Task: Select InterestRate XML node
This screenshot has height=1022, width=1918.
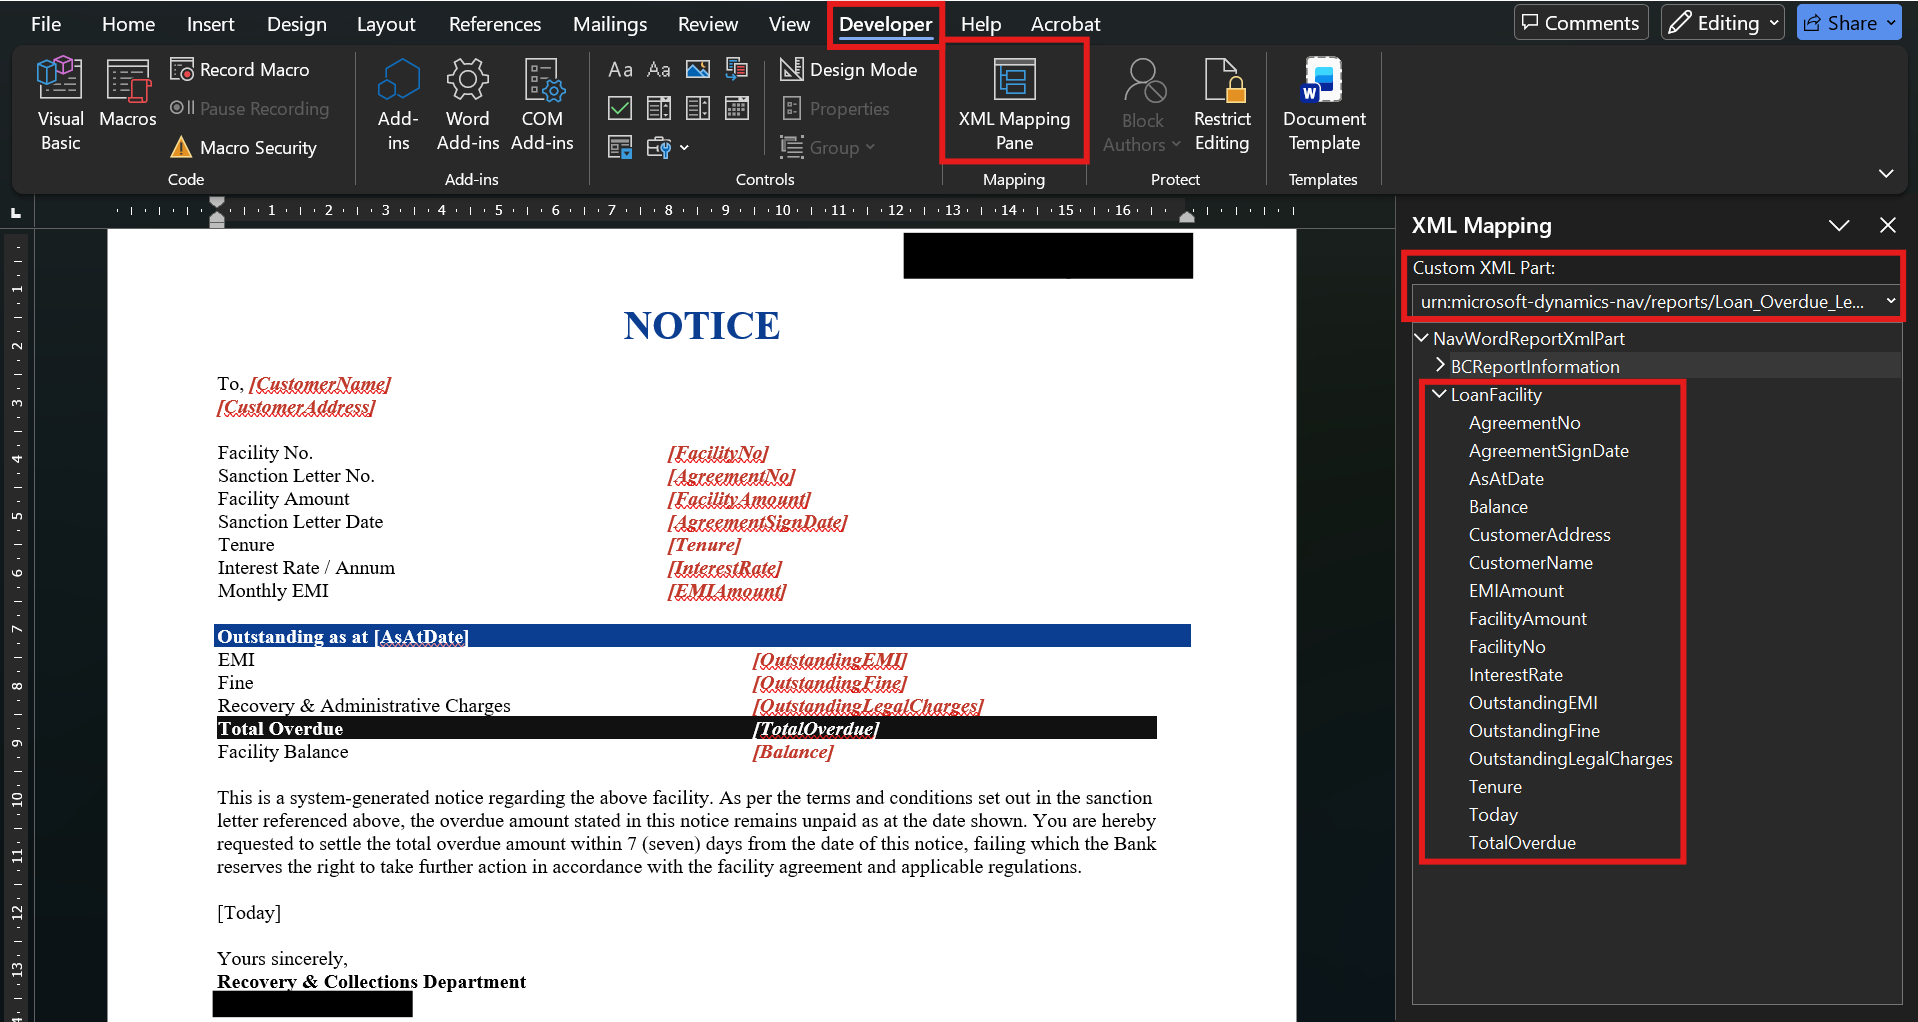Action: pyautogui.click(x=1515, y=675)
